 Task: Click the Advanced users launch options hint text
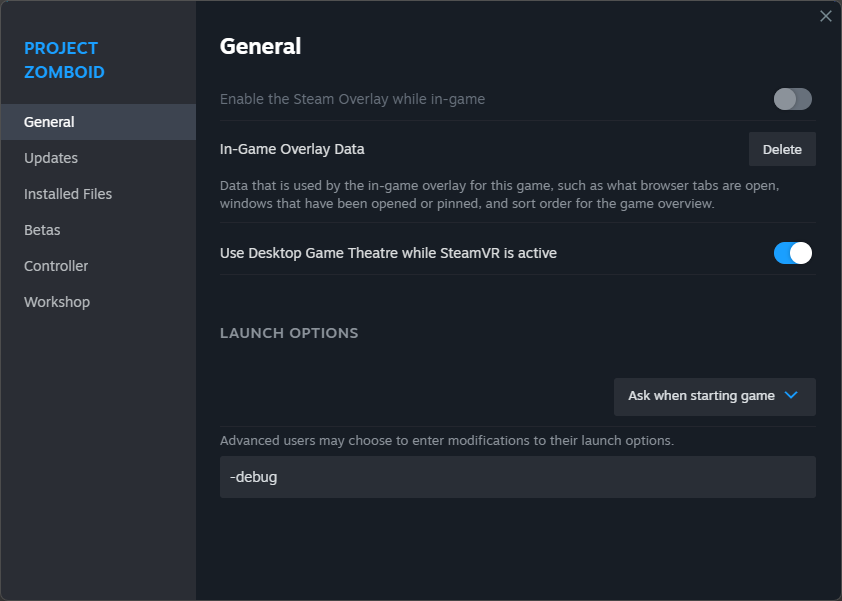point(447,440)
